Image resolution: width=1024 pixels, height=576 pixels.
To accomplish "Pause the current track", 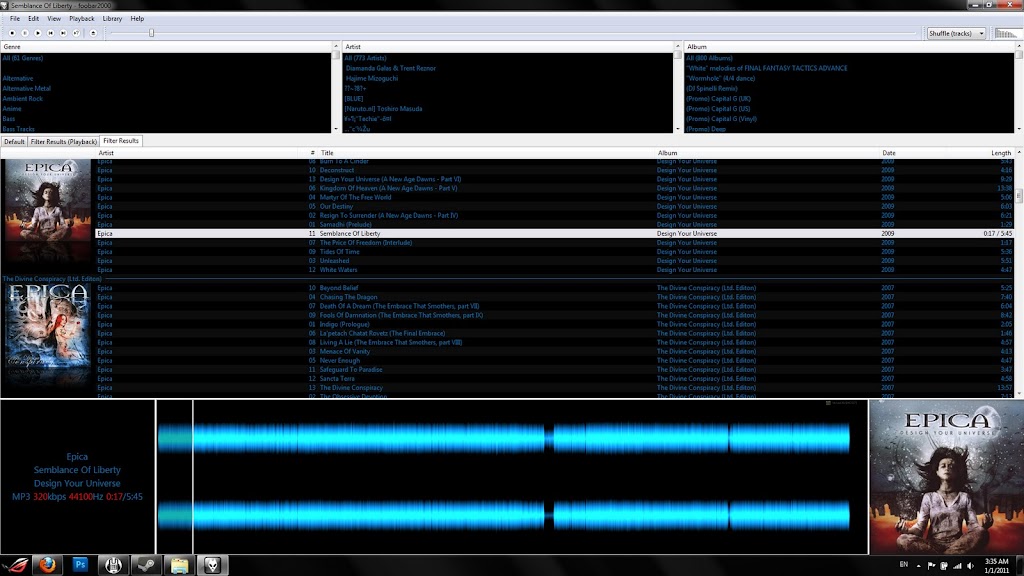I will click(25, 33).
